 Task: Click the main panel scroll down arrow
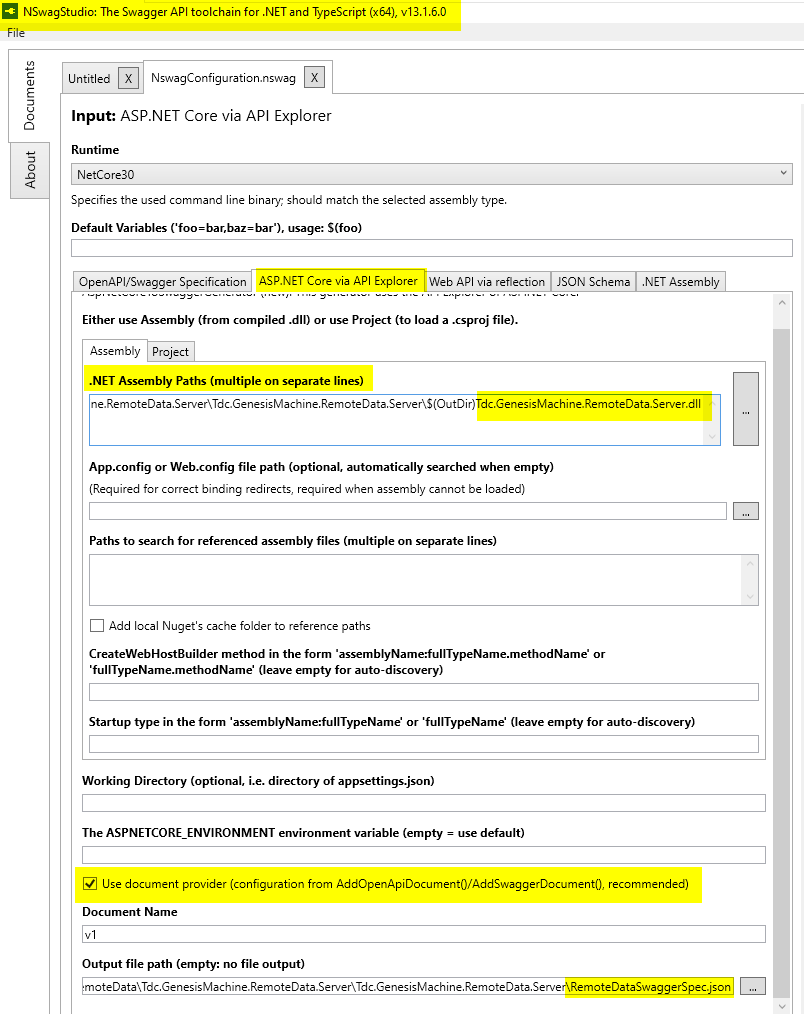tap(781, 1006)
